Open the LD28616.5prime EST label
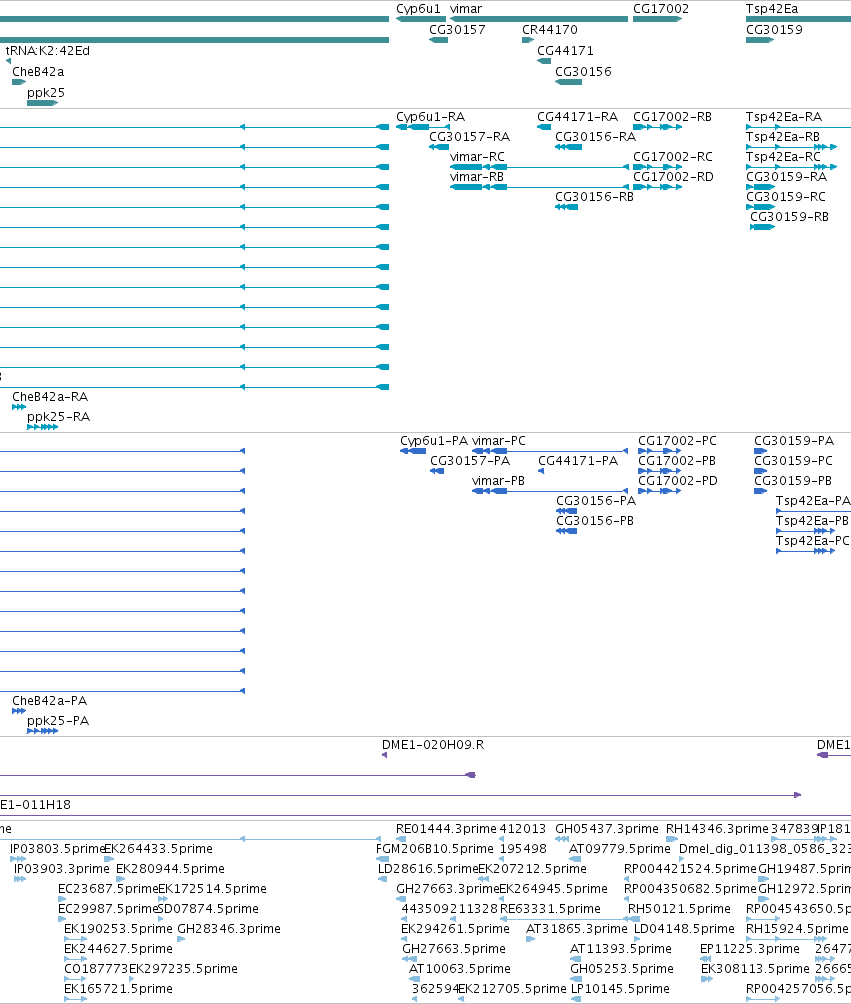This screenshot has height=1004, width=851. tap(428, 869)
